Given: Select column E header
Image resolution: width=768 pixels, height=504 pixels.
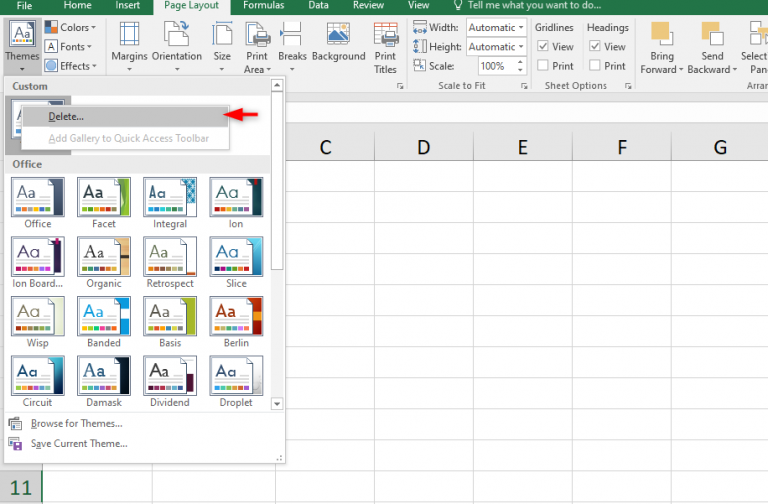Looking at the screenshot, I should pyautogui.click(x=523, y=146).
